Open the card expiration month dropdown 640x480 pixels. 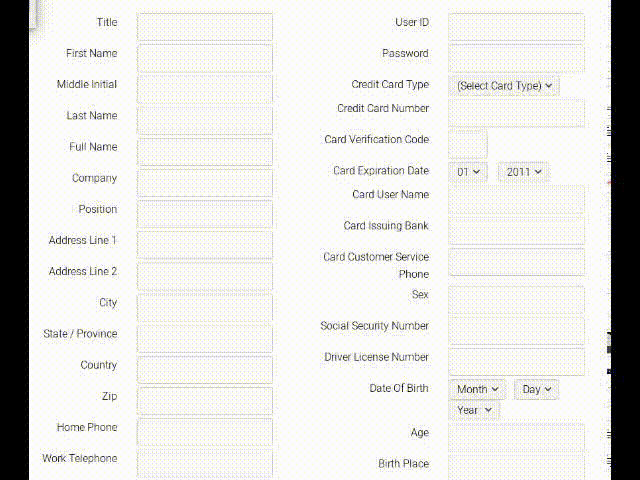pyautogui.click(x=468, y=172)
